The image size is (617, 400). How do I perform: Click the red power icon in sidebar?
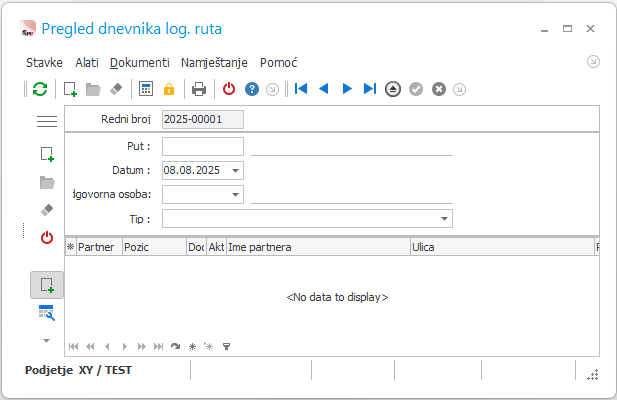tap(47, 238)
